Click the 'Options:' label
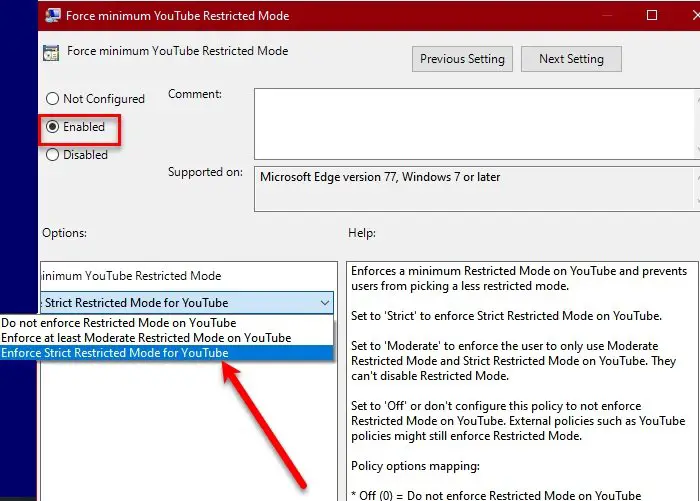Viewport: 700px width, 501px height. tap(64, 233)
